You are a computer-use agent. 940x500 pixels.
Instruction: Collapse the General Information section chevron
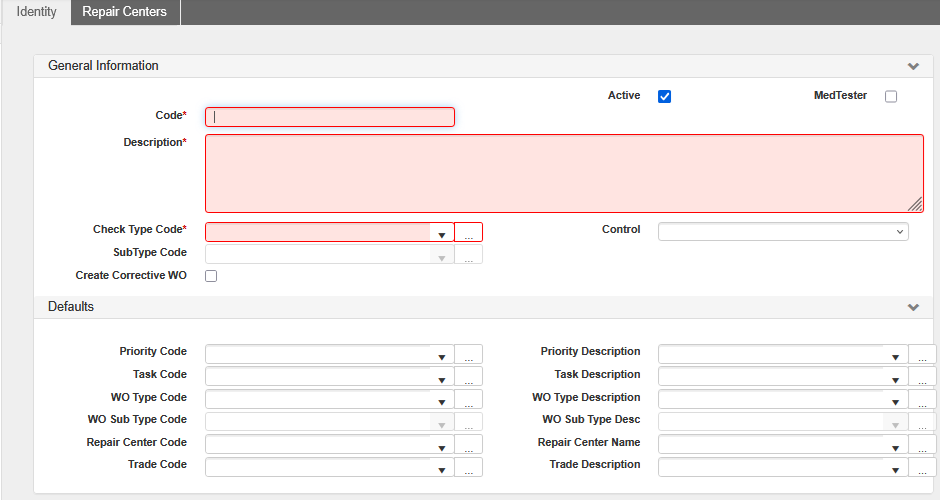click(912, 66)
